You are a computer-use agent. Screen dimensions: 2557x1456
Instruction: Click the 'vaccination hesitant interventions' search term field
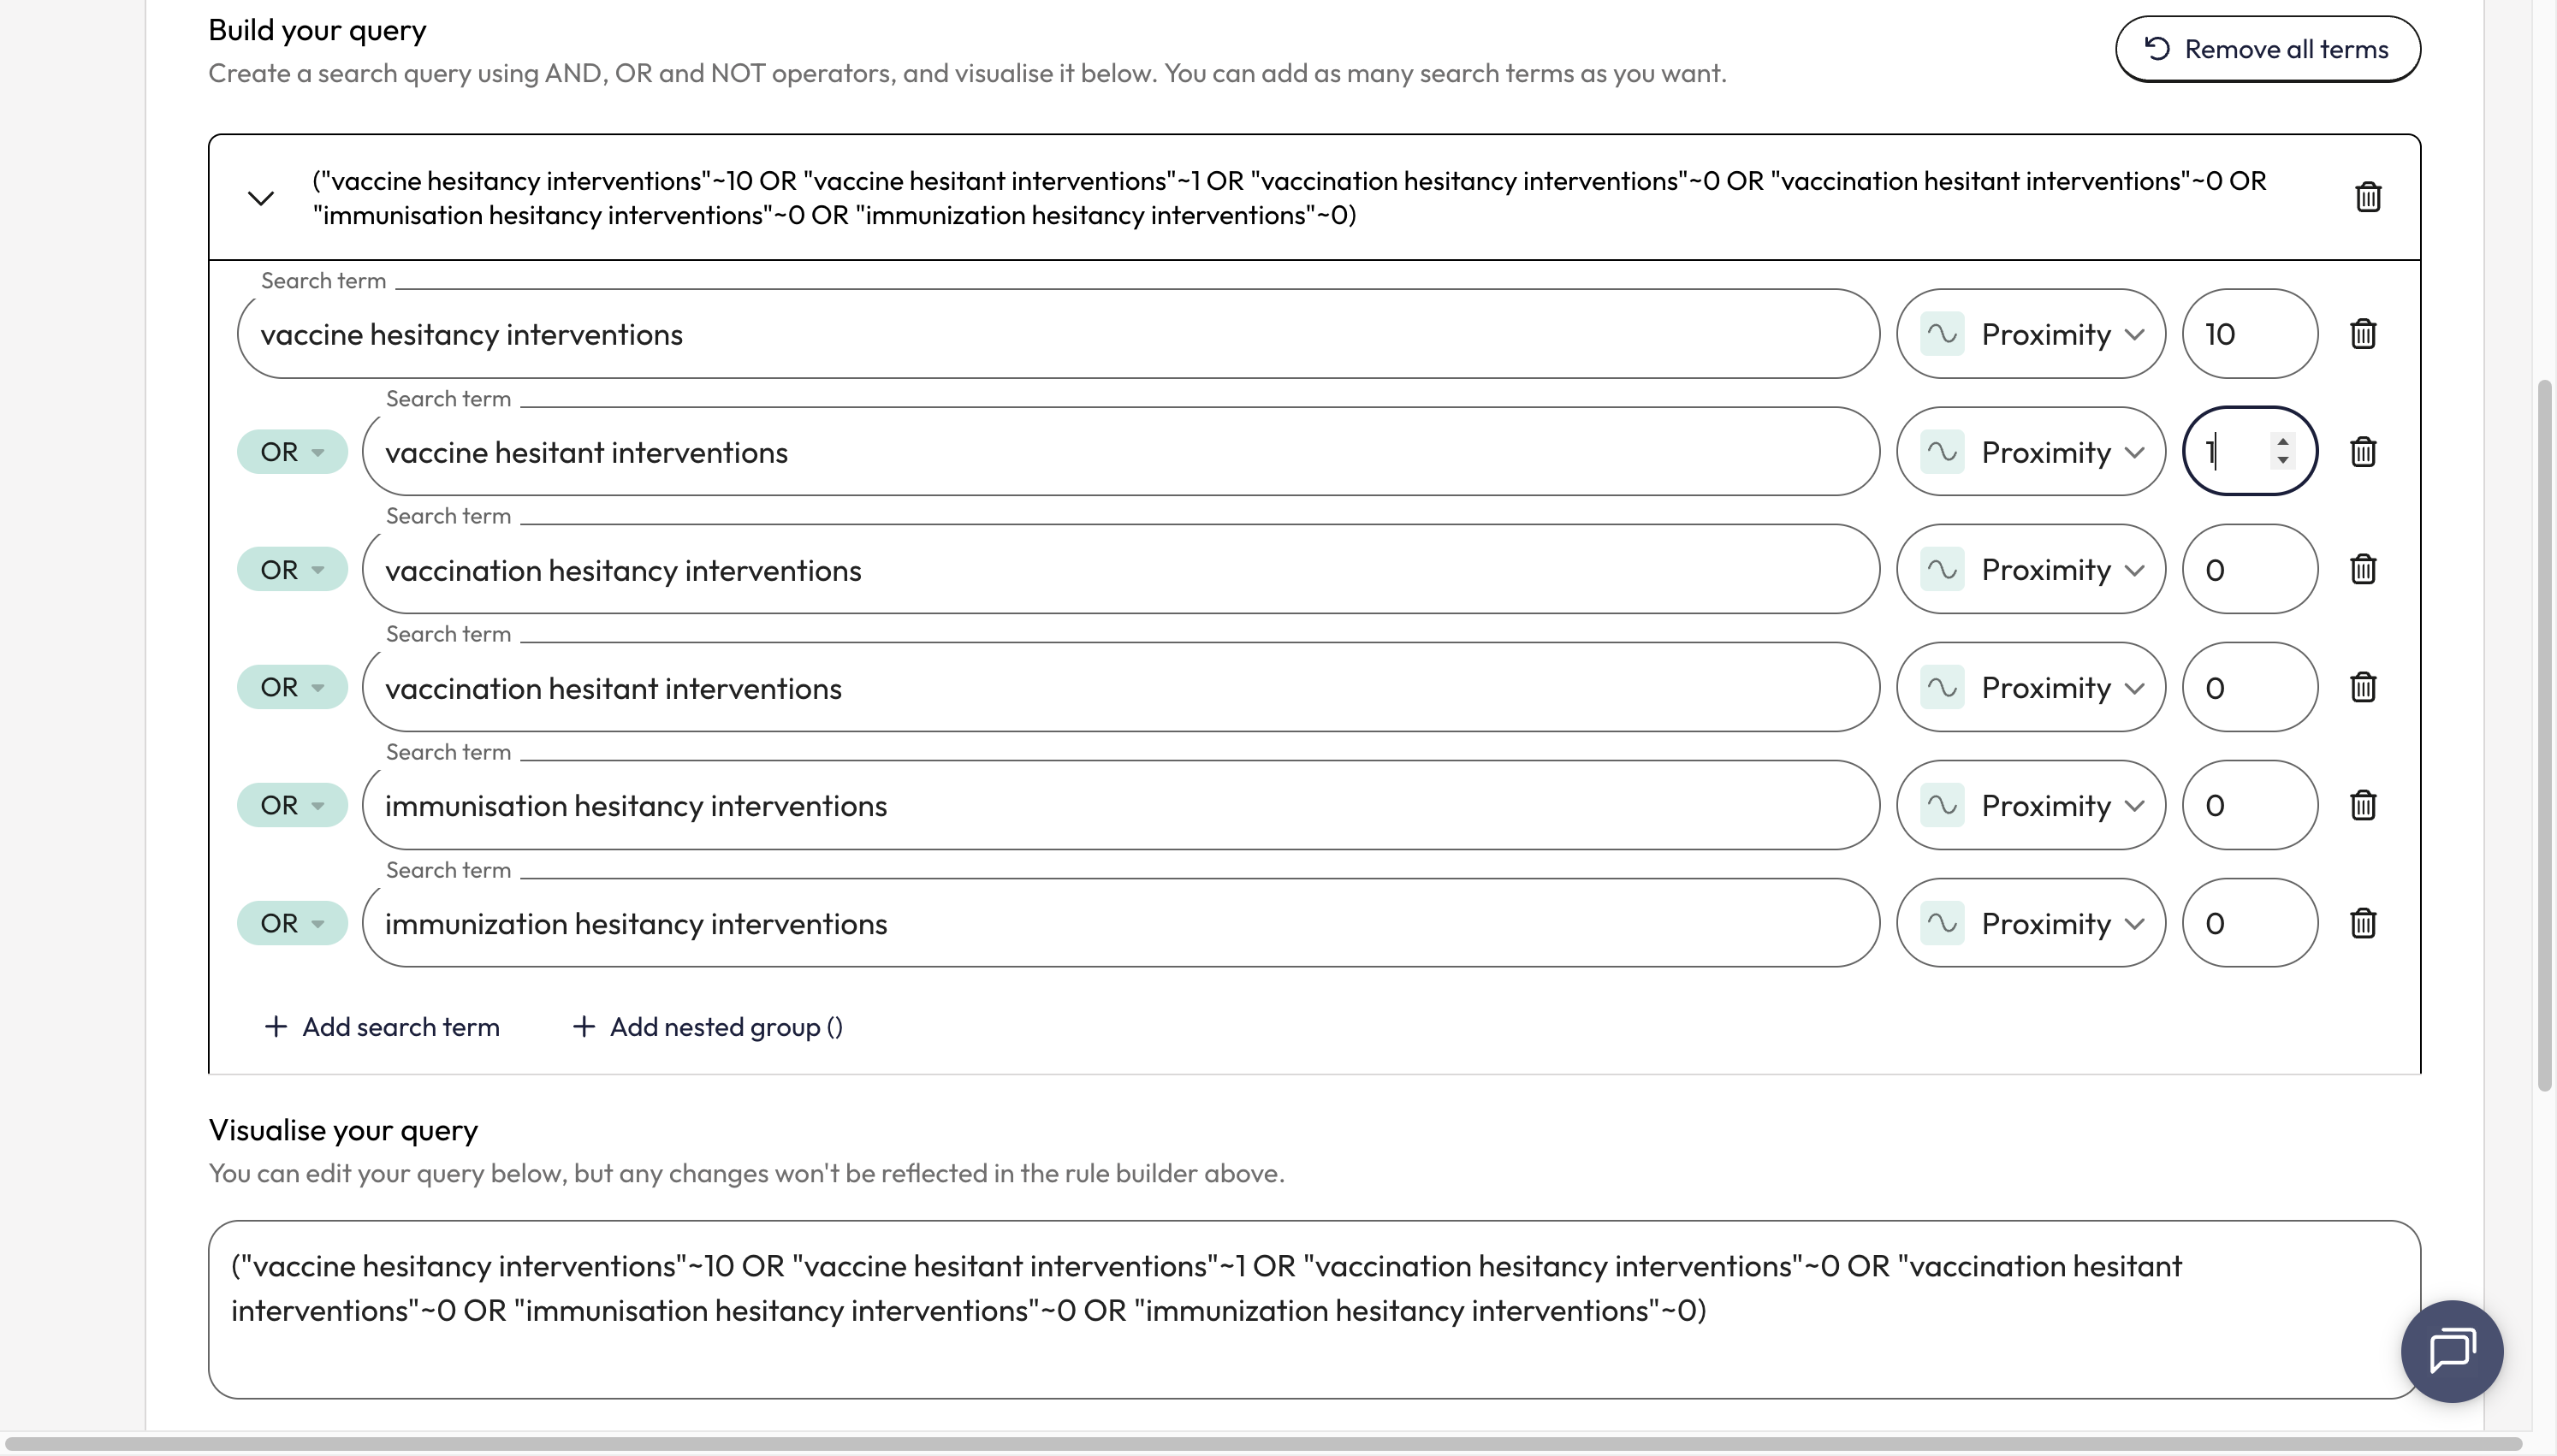click(x=1121, y=688)
